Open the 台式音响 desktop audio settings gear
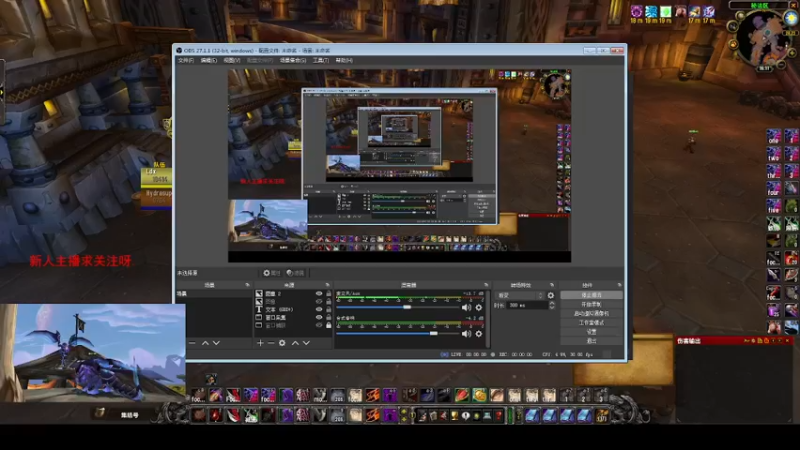 pos(479,334)
